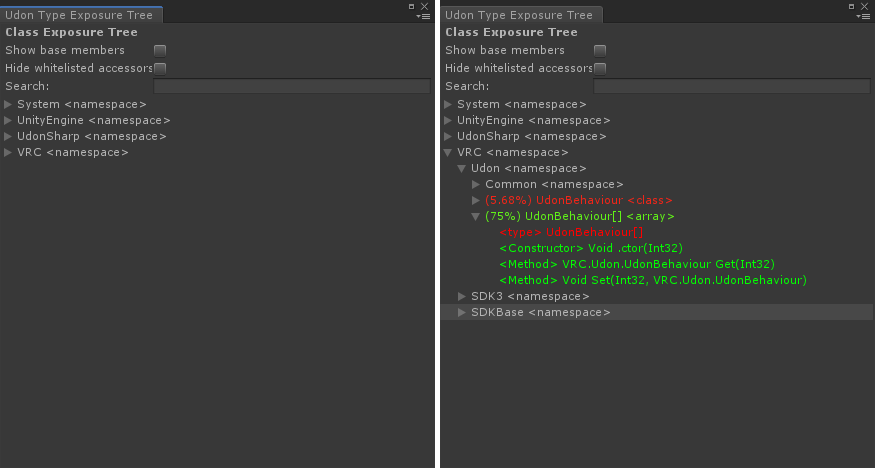Image resolution: width=875 pixels, height=468 pixels.
Task: Select the SDK3 <namespace> row
Action: click(x=657, y=296)
